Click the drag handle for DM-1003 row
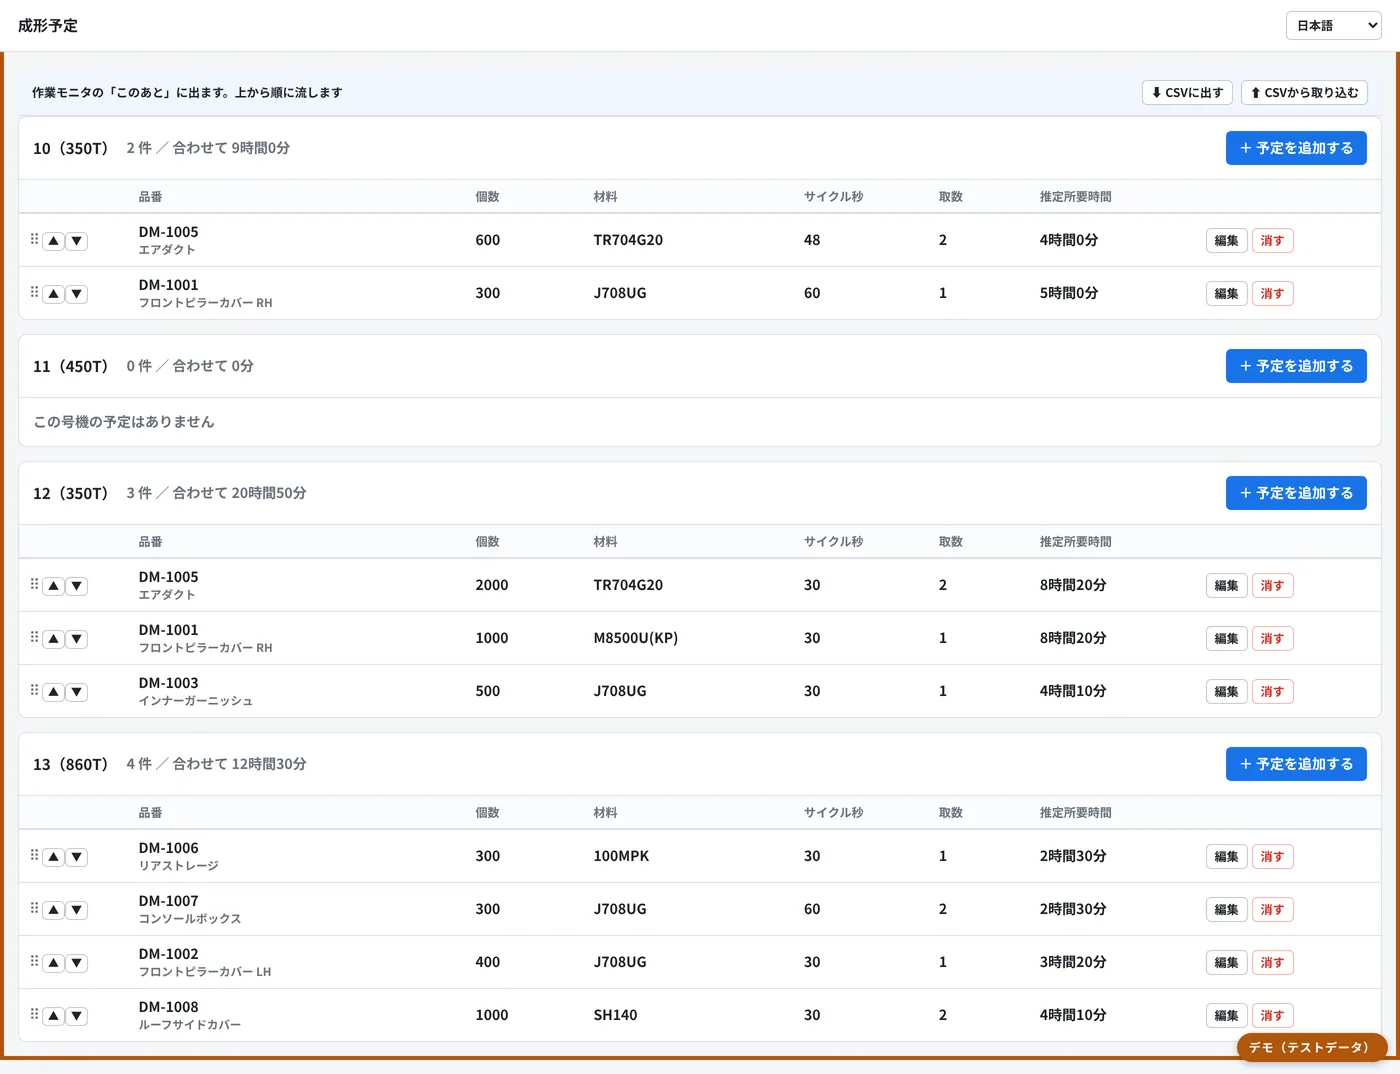Viewport: 1400px width, 1074px height. (x=34, y=690)
